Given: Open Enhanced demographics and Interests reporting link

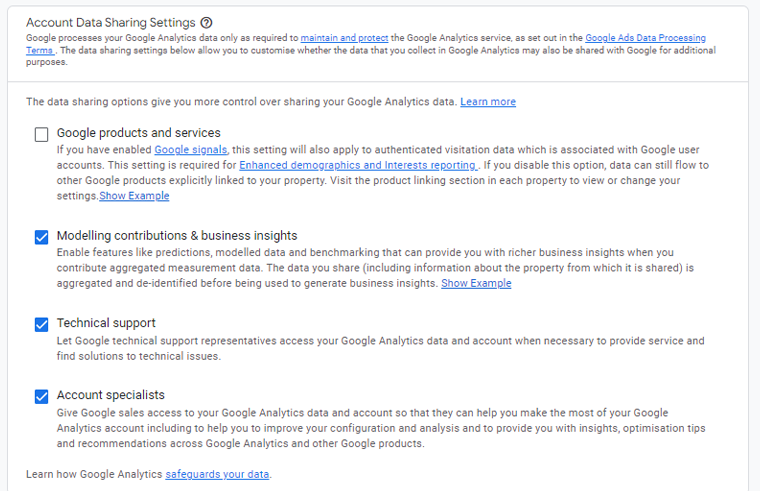Looking at the screenshot, I should click(x=358, y=165).
